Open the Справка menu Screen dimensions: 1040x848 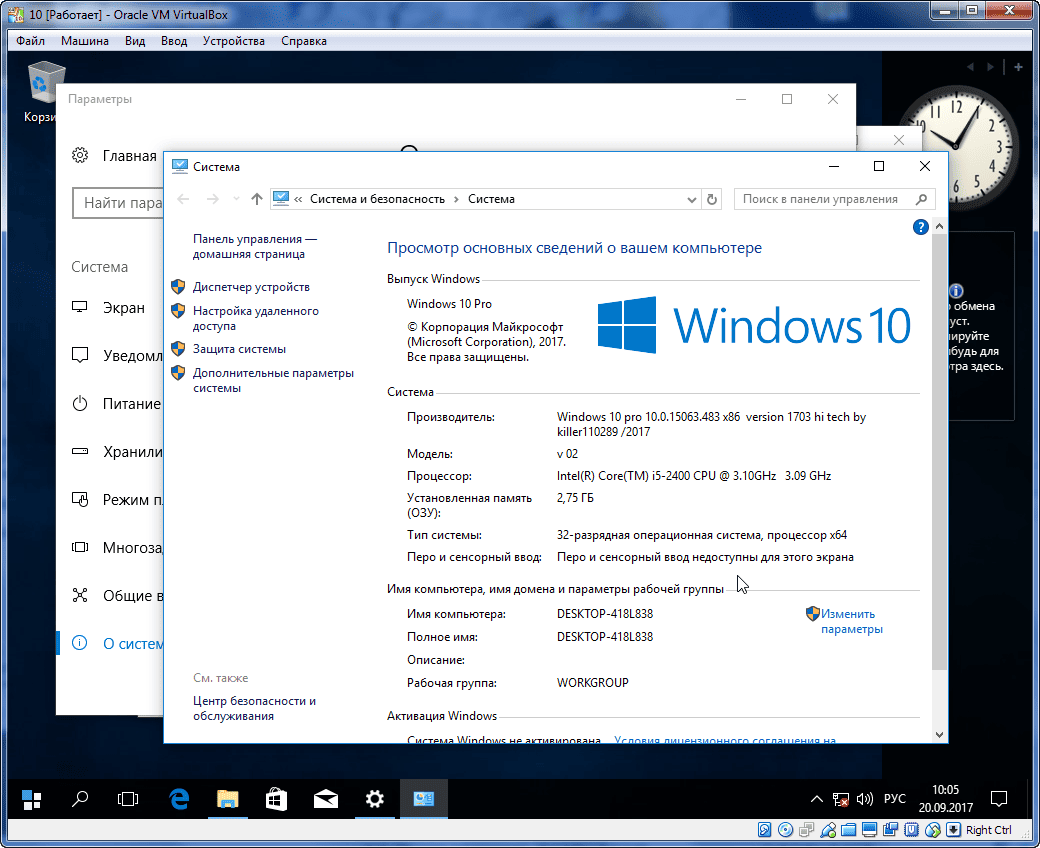tap(304, 41)
